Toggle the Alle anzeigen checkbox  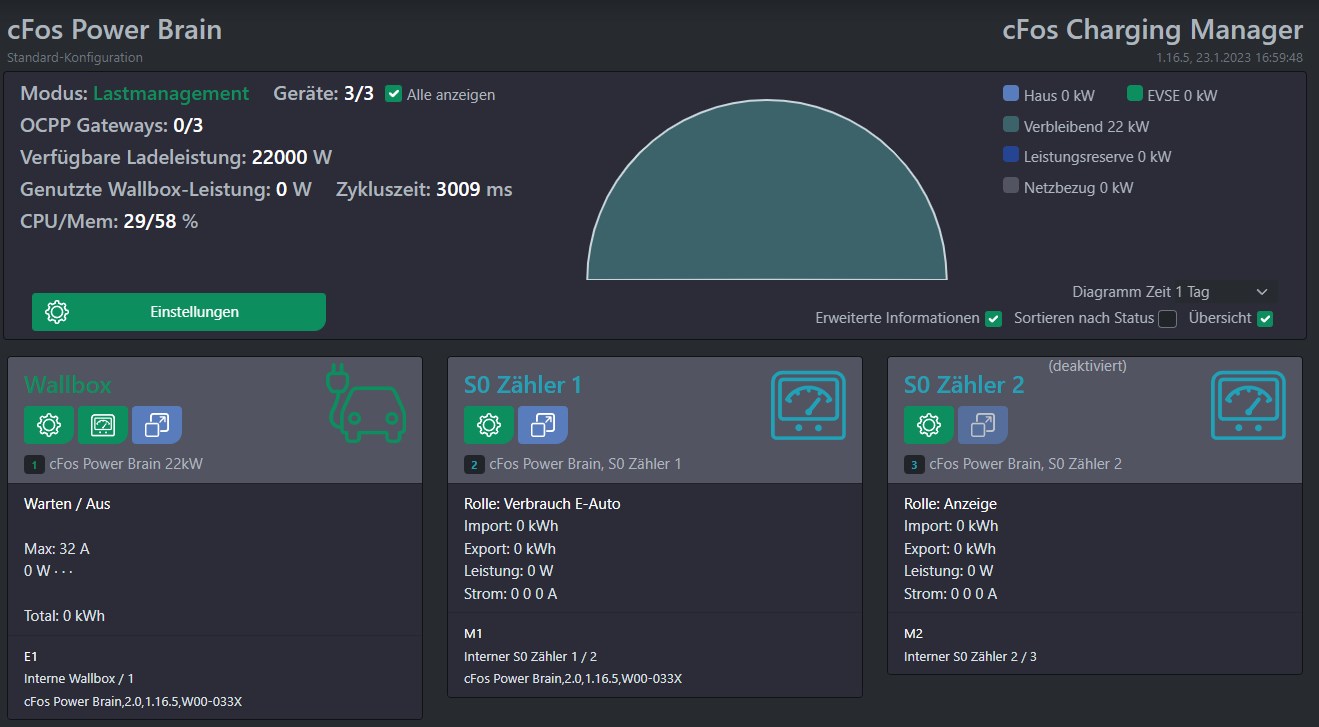coord(394,94)
